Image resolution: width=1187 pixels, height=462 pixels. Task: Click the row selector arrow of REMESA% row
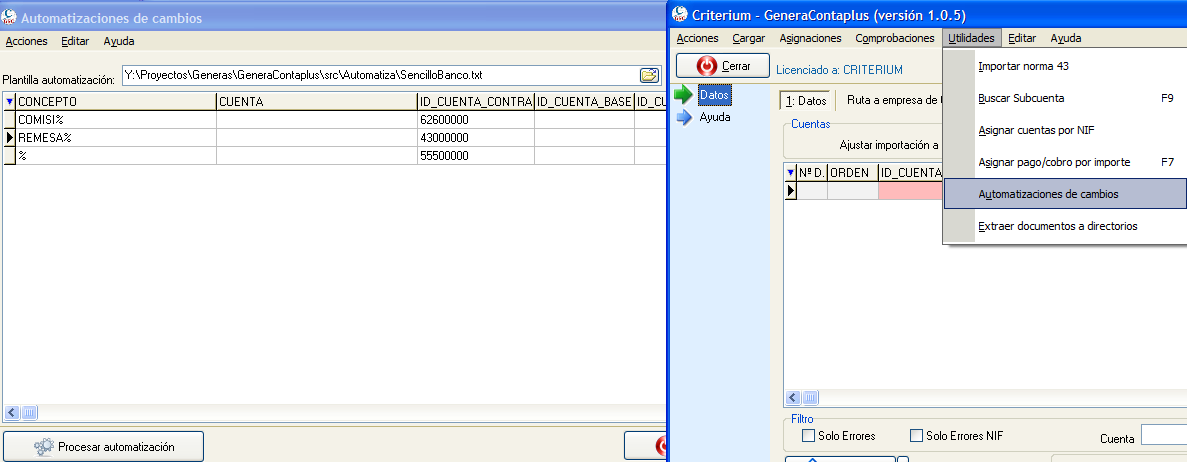click(10, 138)
